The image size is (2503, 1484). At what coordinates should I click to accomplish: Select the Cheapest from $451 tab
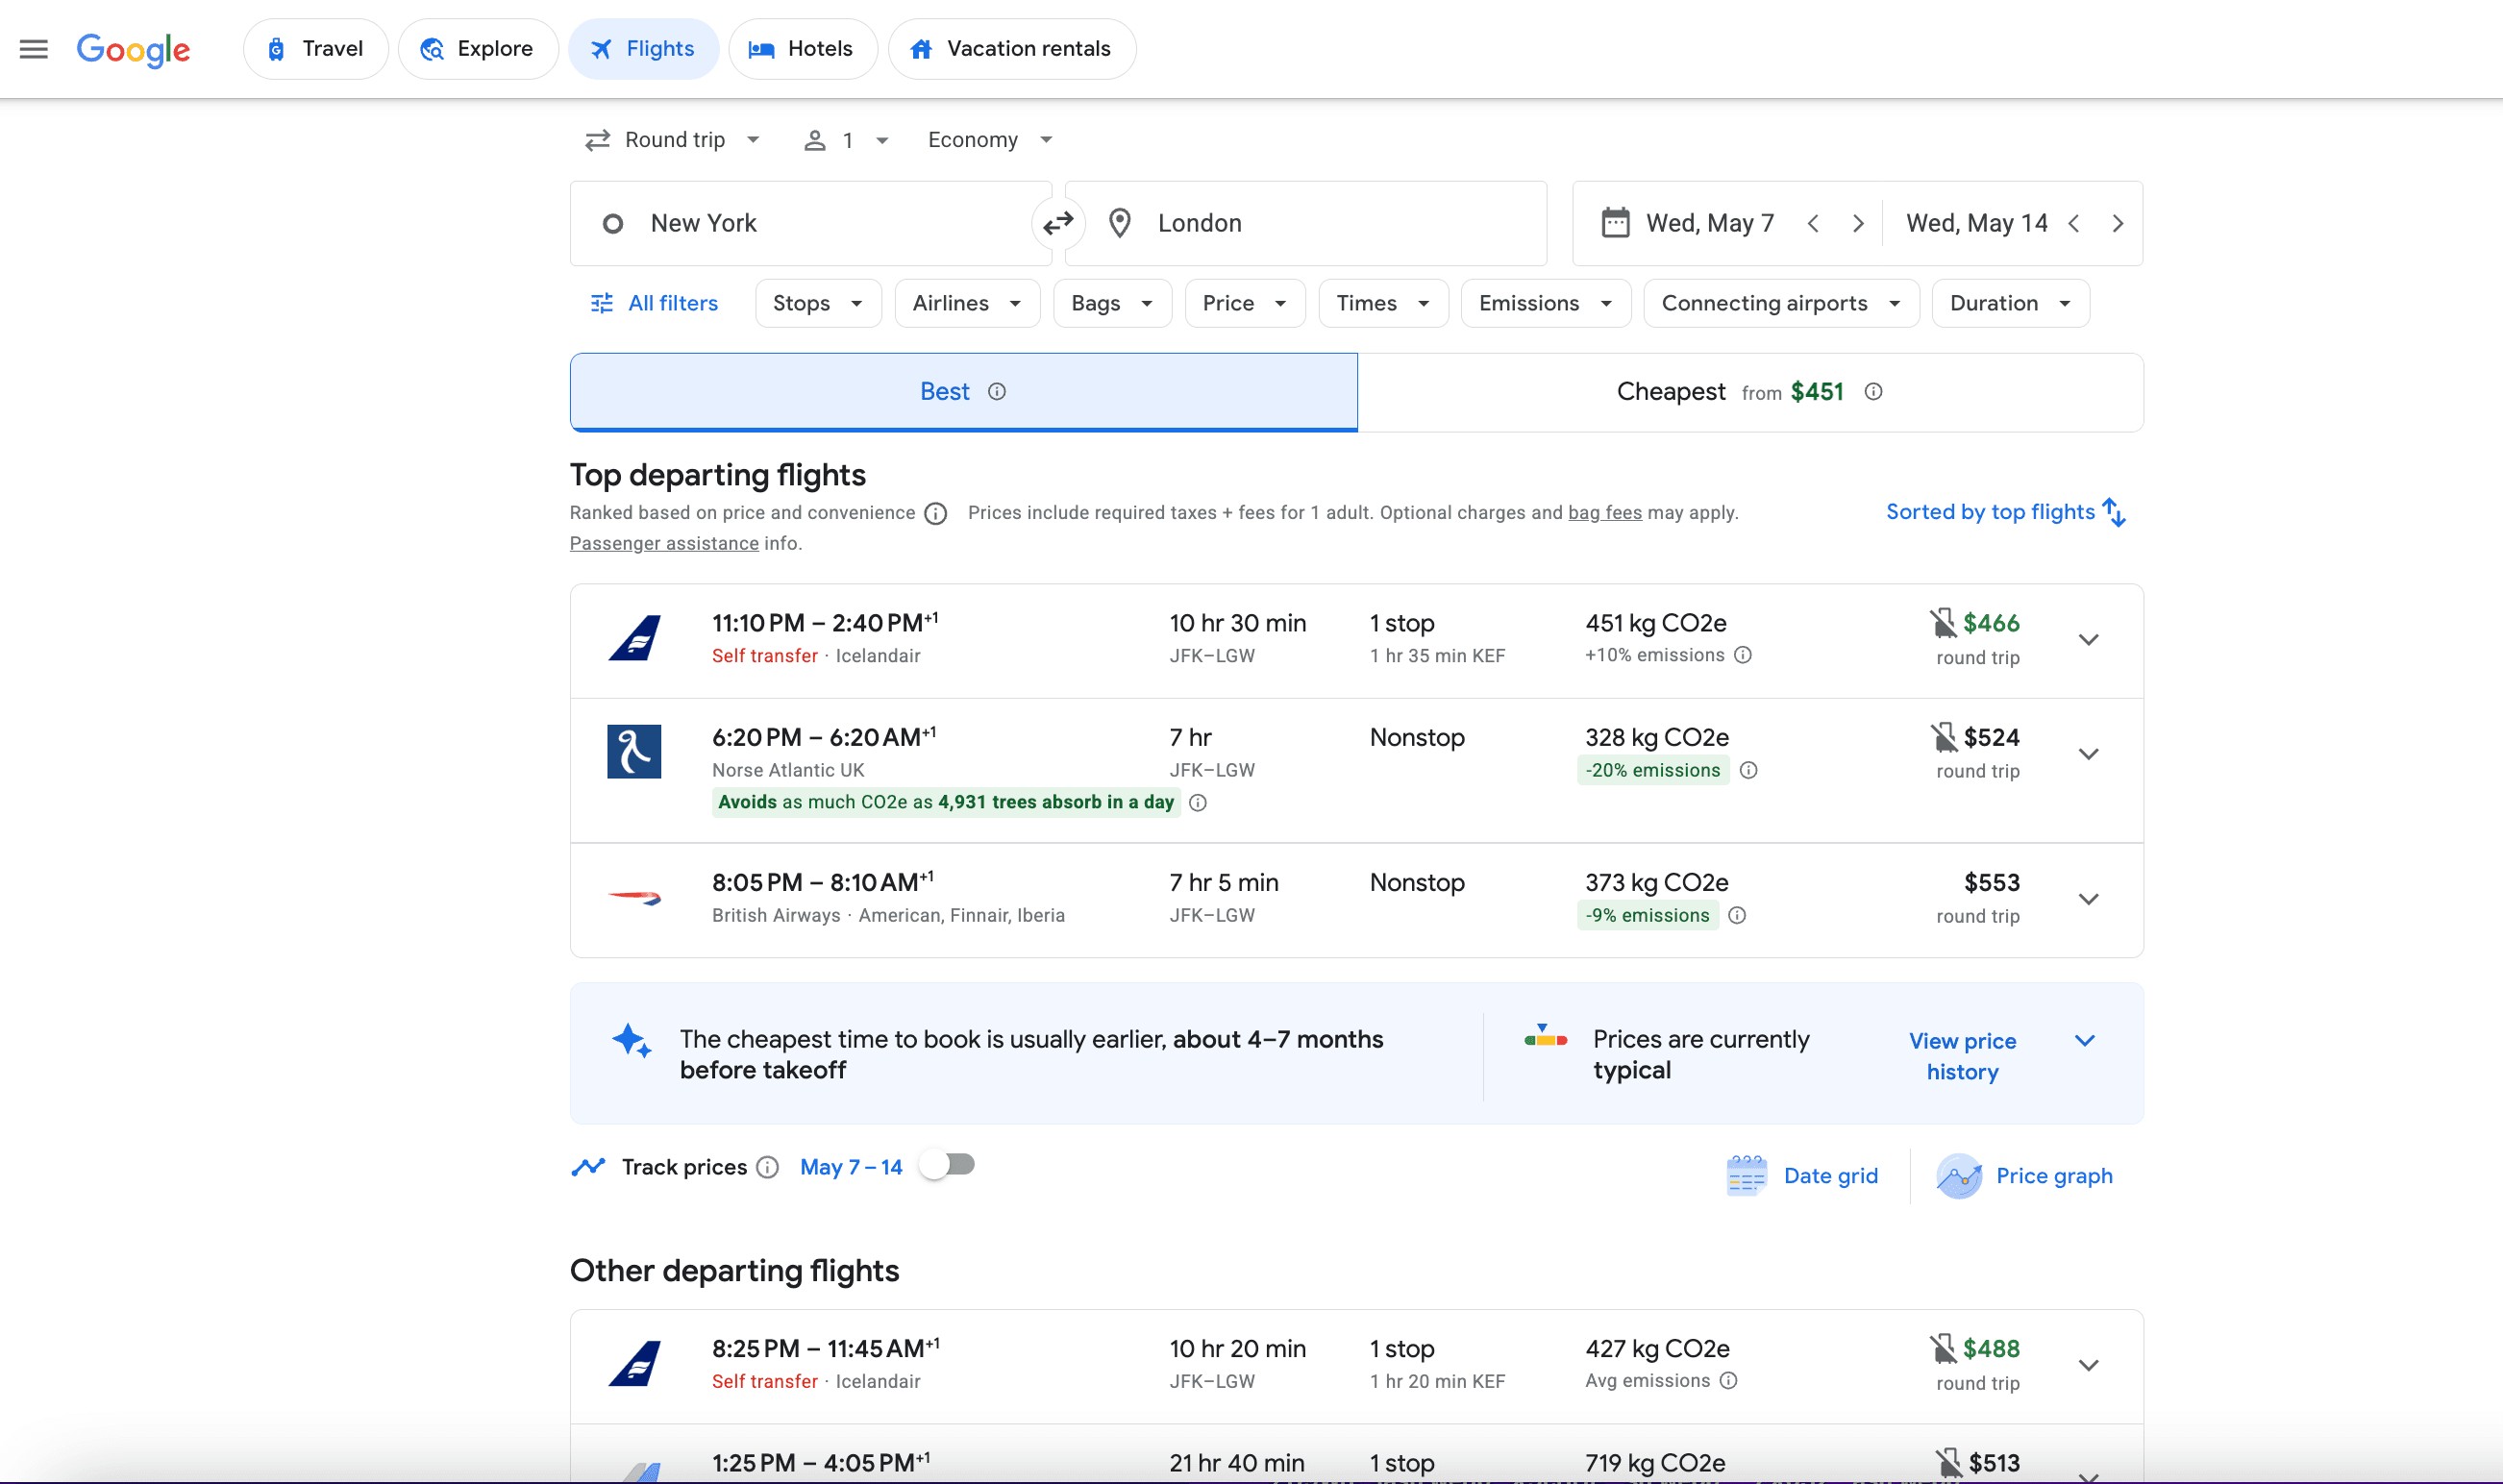[x=1750, y=392]
